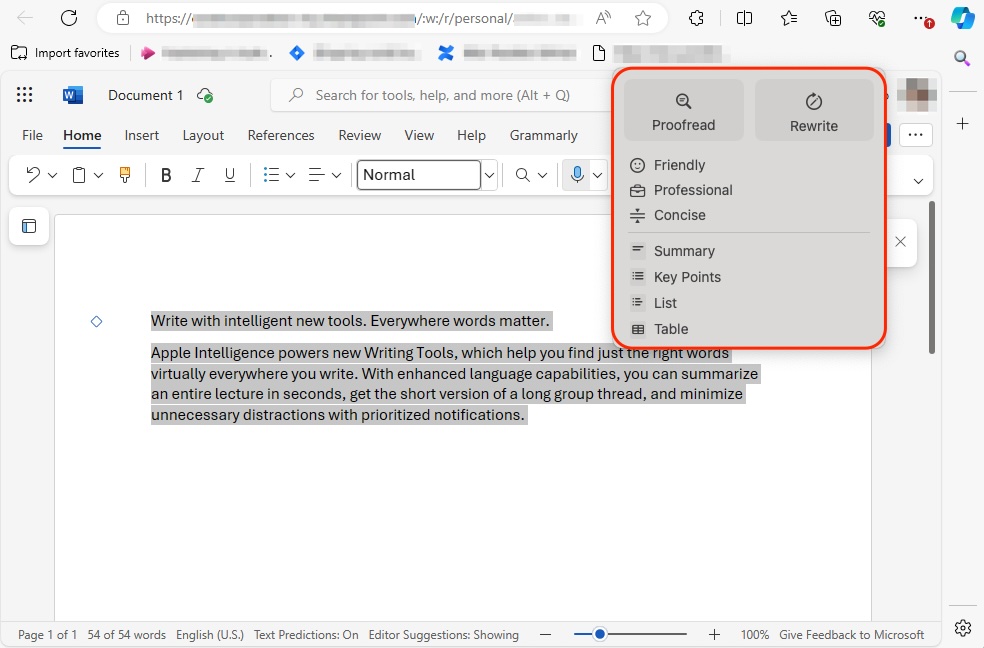Expand the bullet list options arrow
984x648 pixels.
pos(289,174)
